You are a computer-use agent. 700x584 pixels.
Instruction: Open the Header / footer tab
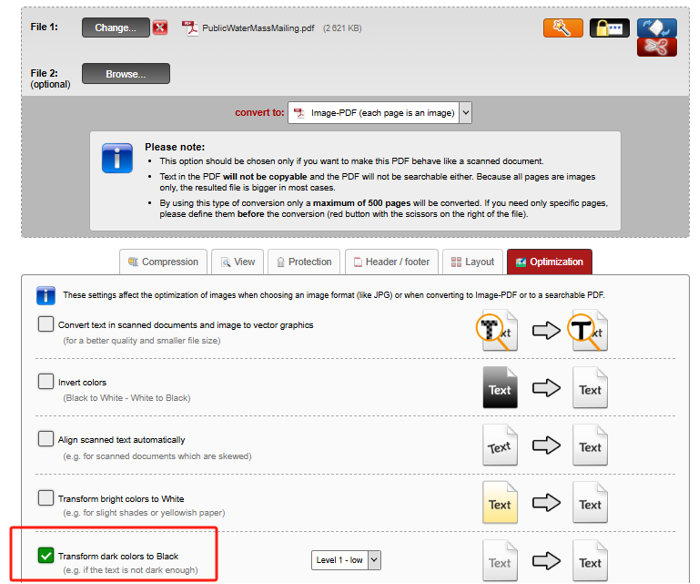392,262
